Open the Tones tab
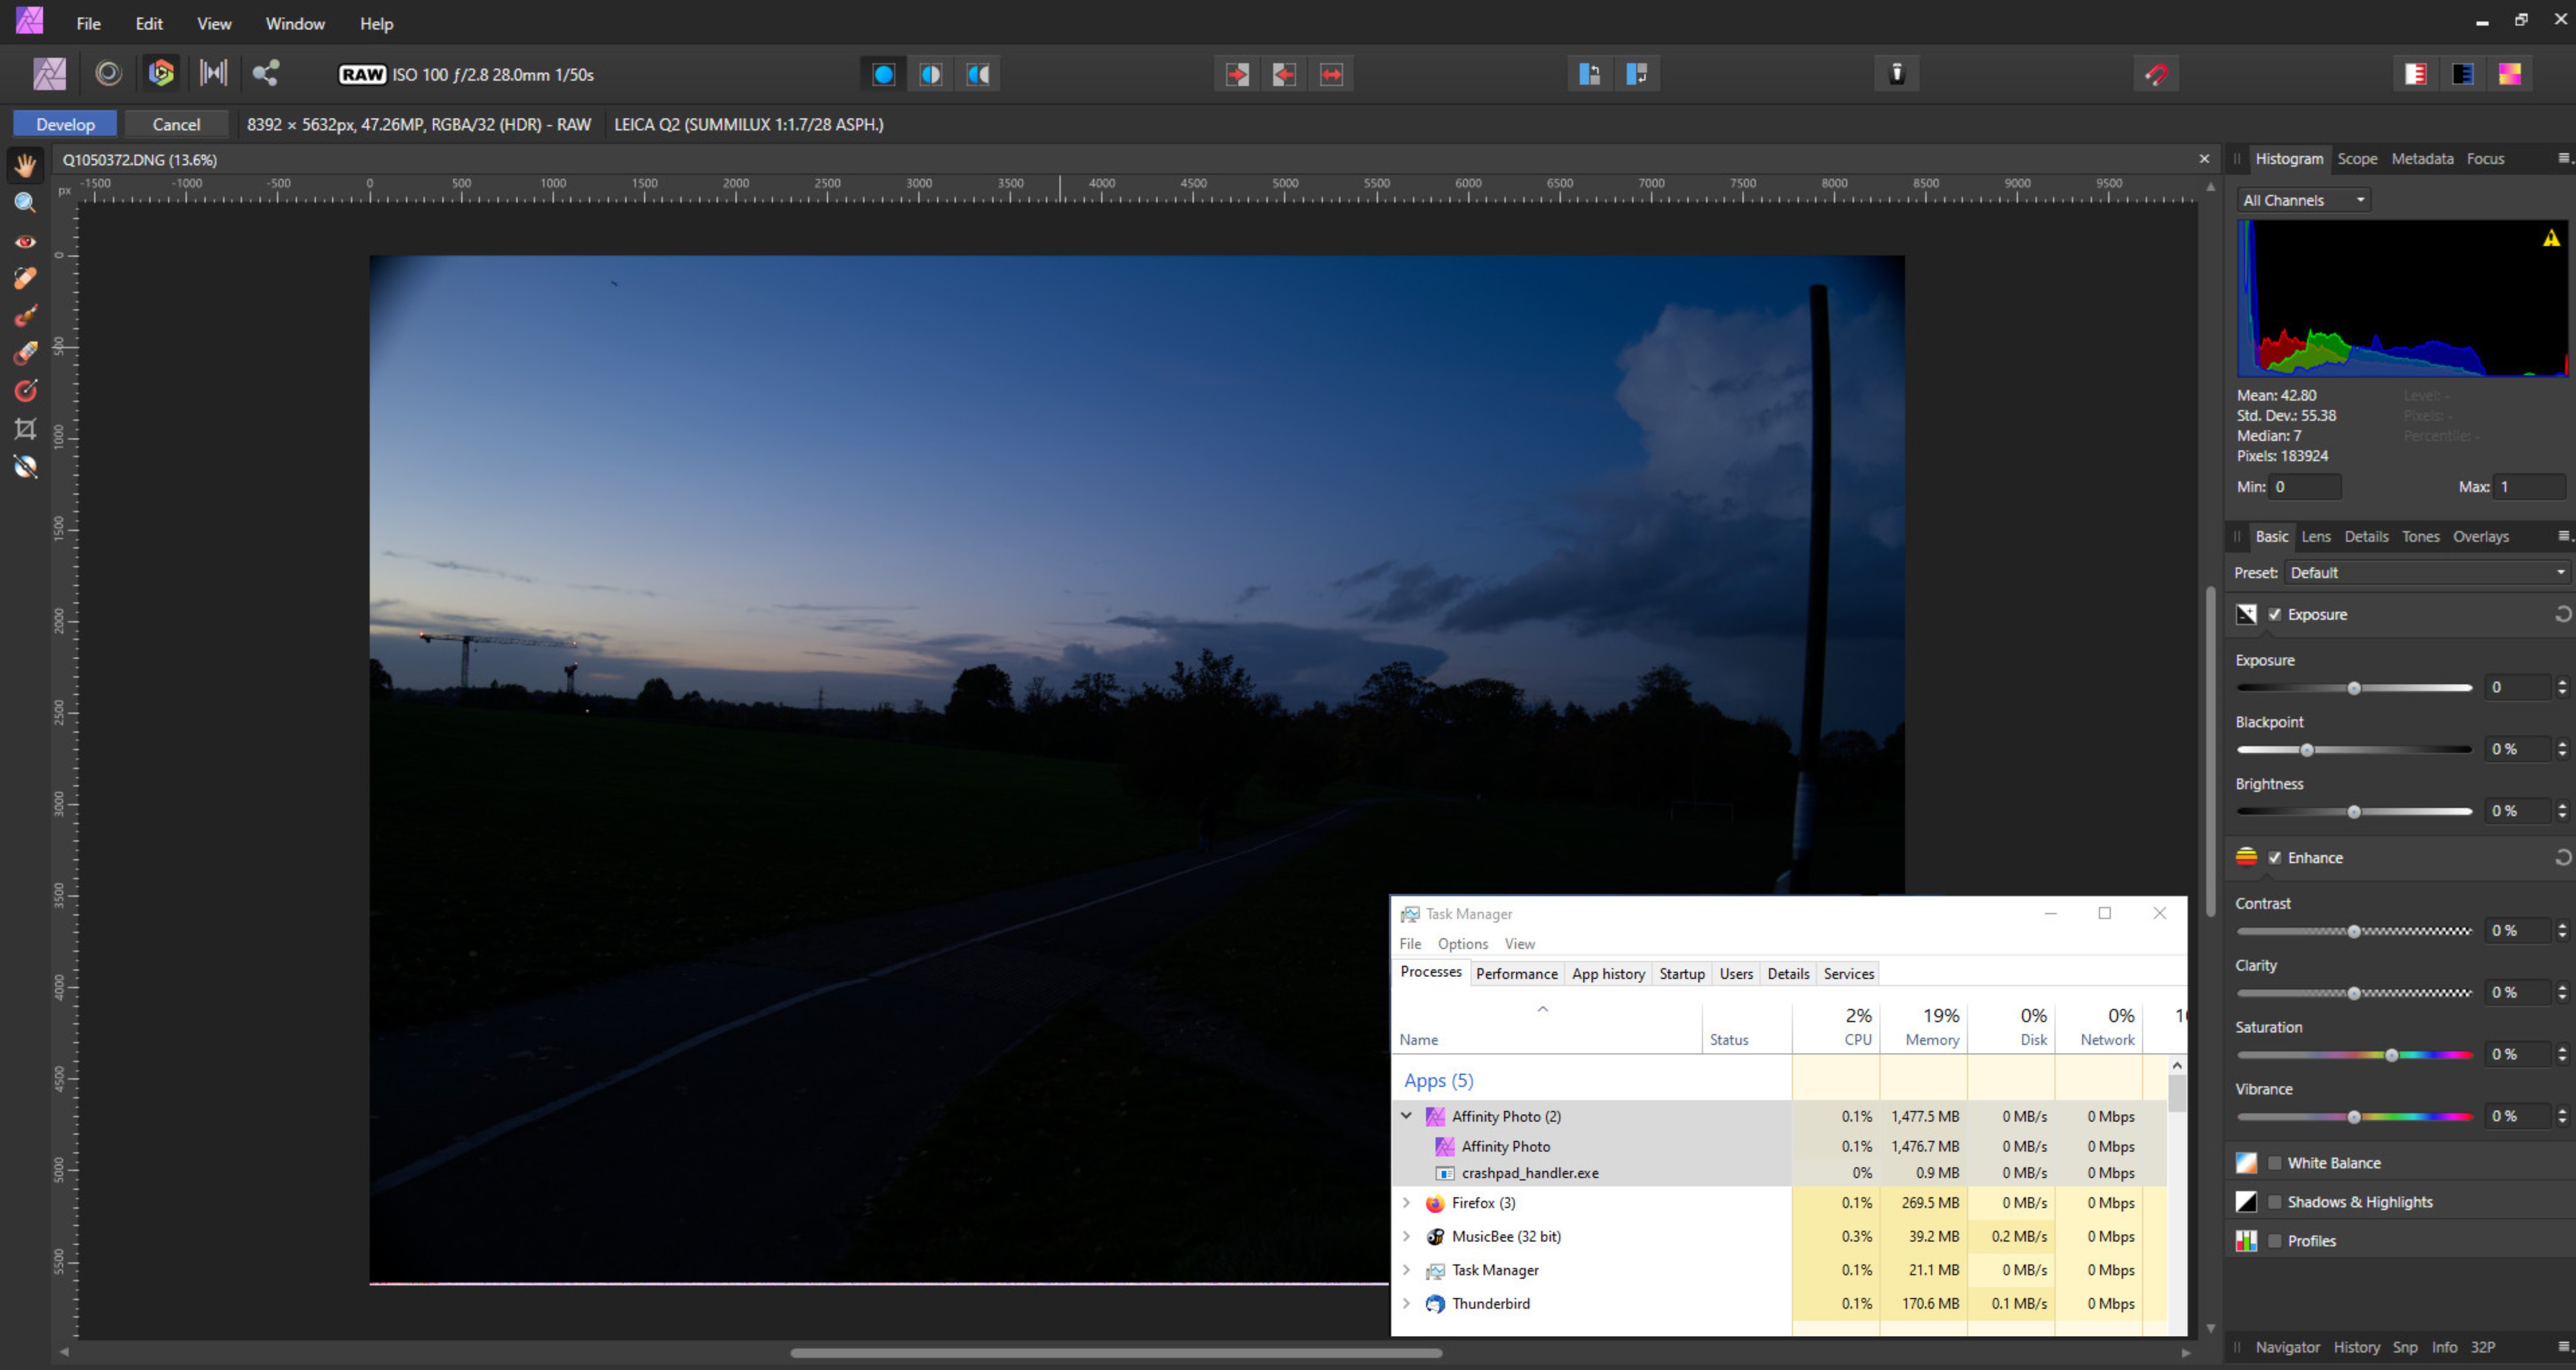2576x1370 pixels. [2421, 537]
